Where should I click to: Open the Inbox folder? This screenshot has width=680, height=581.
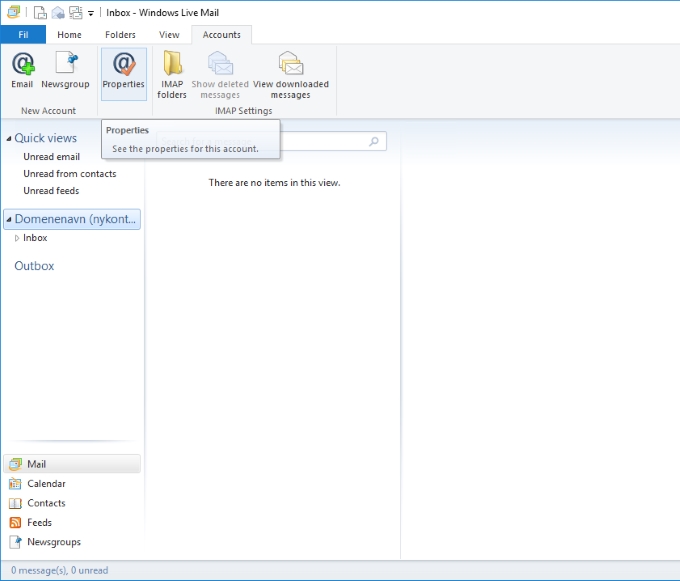[35, 238]
